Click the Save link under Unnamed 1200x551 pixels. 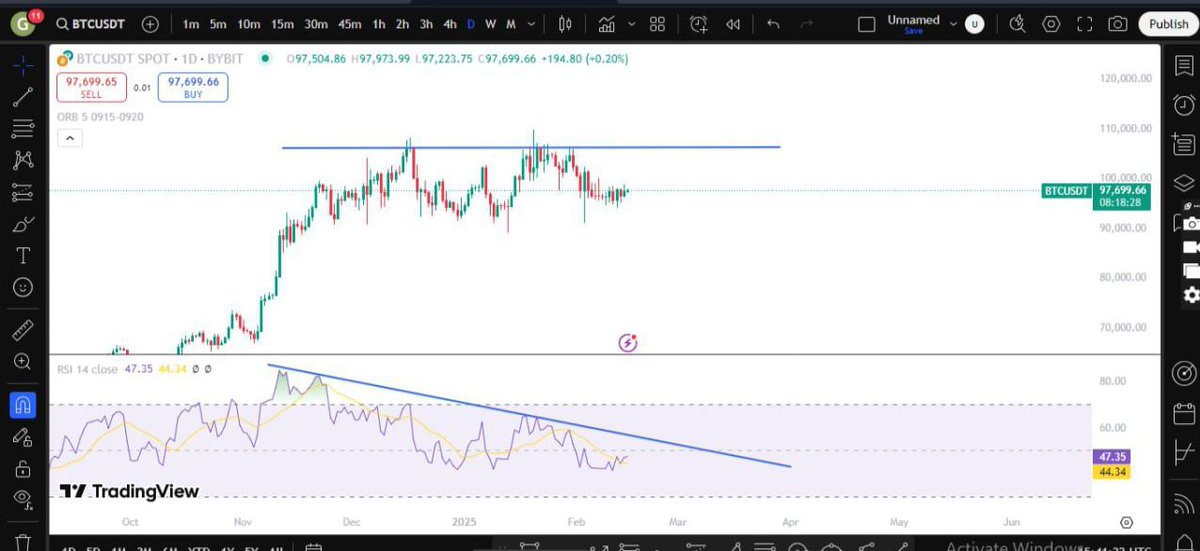913,31
